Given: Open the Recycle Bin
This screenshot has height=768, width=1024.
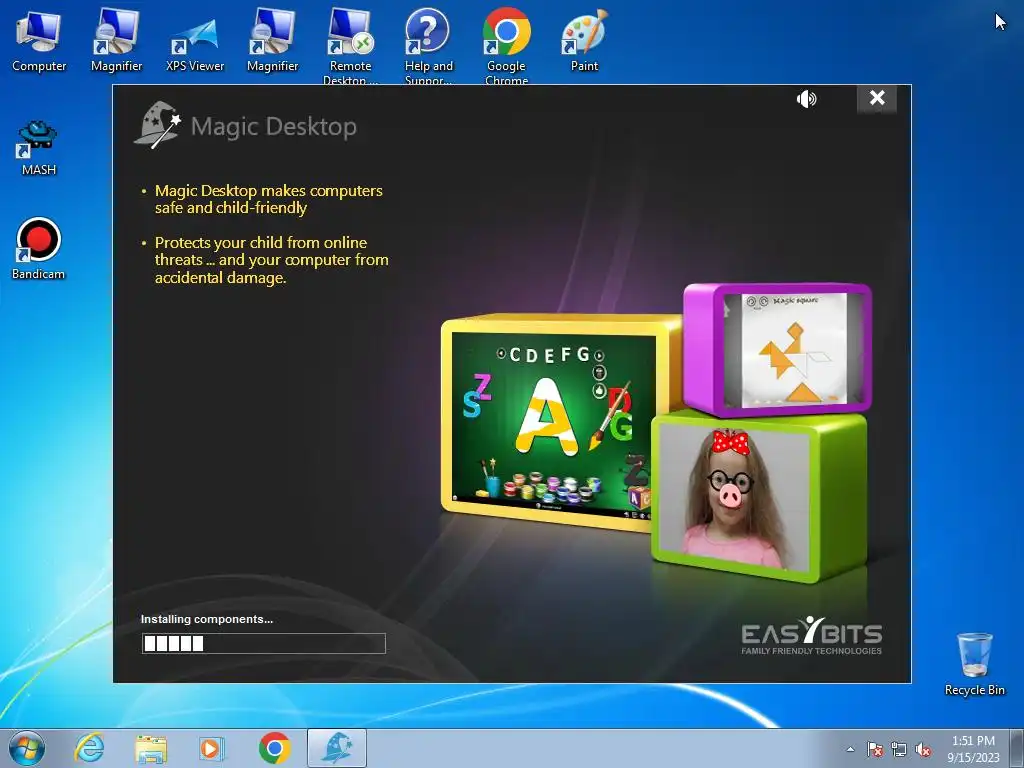Looking at the screenshot, I should [974, 664].
